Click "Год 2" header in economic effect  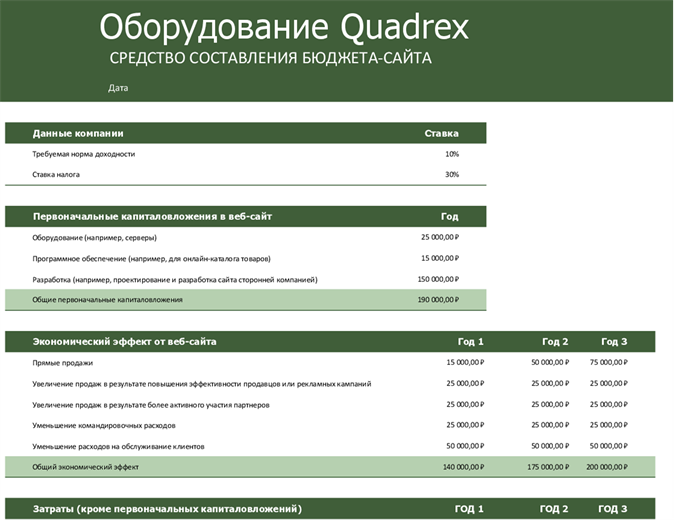555,342
